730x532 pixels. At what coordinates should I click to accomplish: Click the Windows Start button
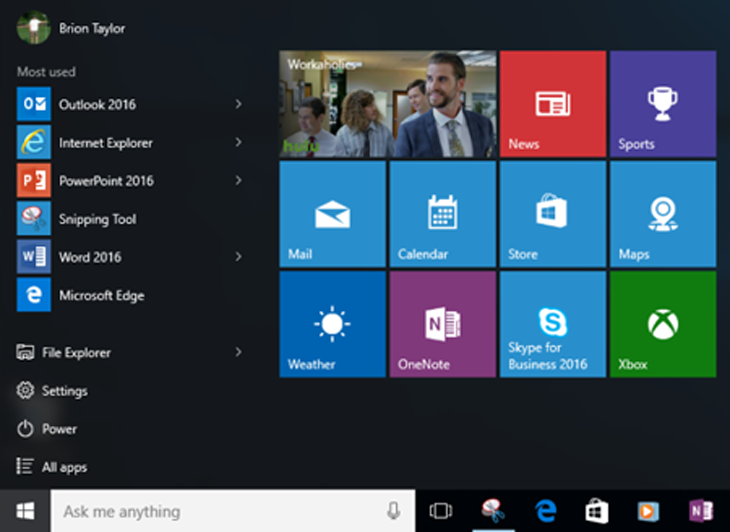click(x=25, y=511)
